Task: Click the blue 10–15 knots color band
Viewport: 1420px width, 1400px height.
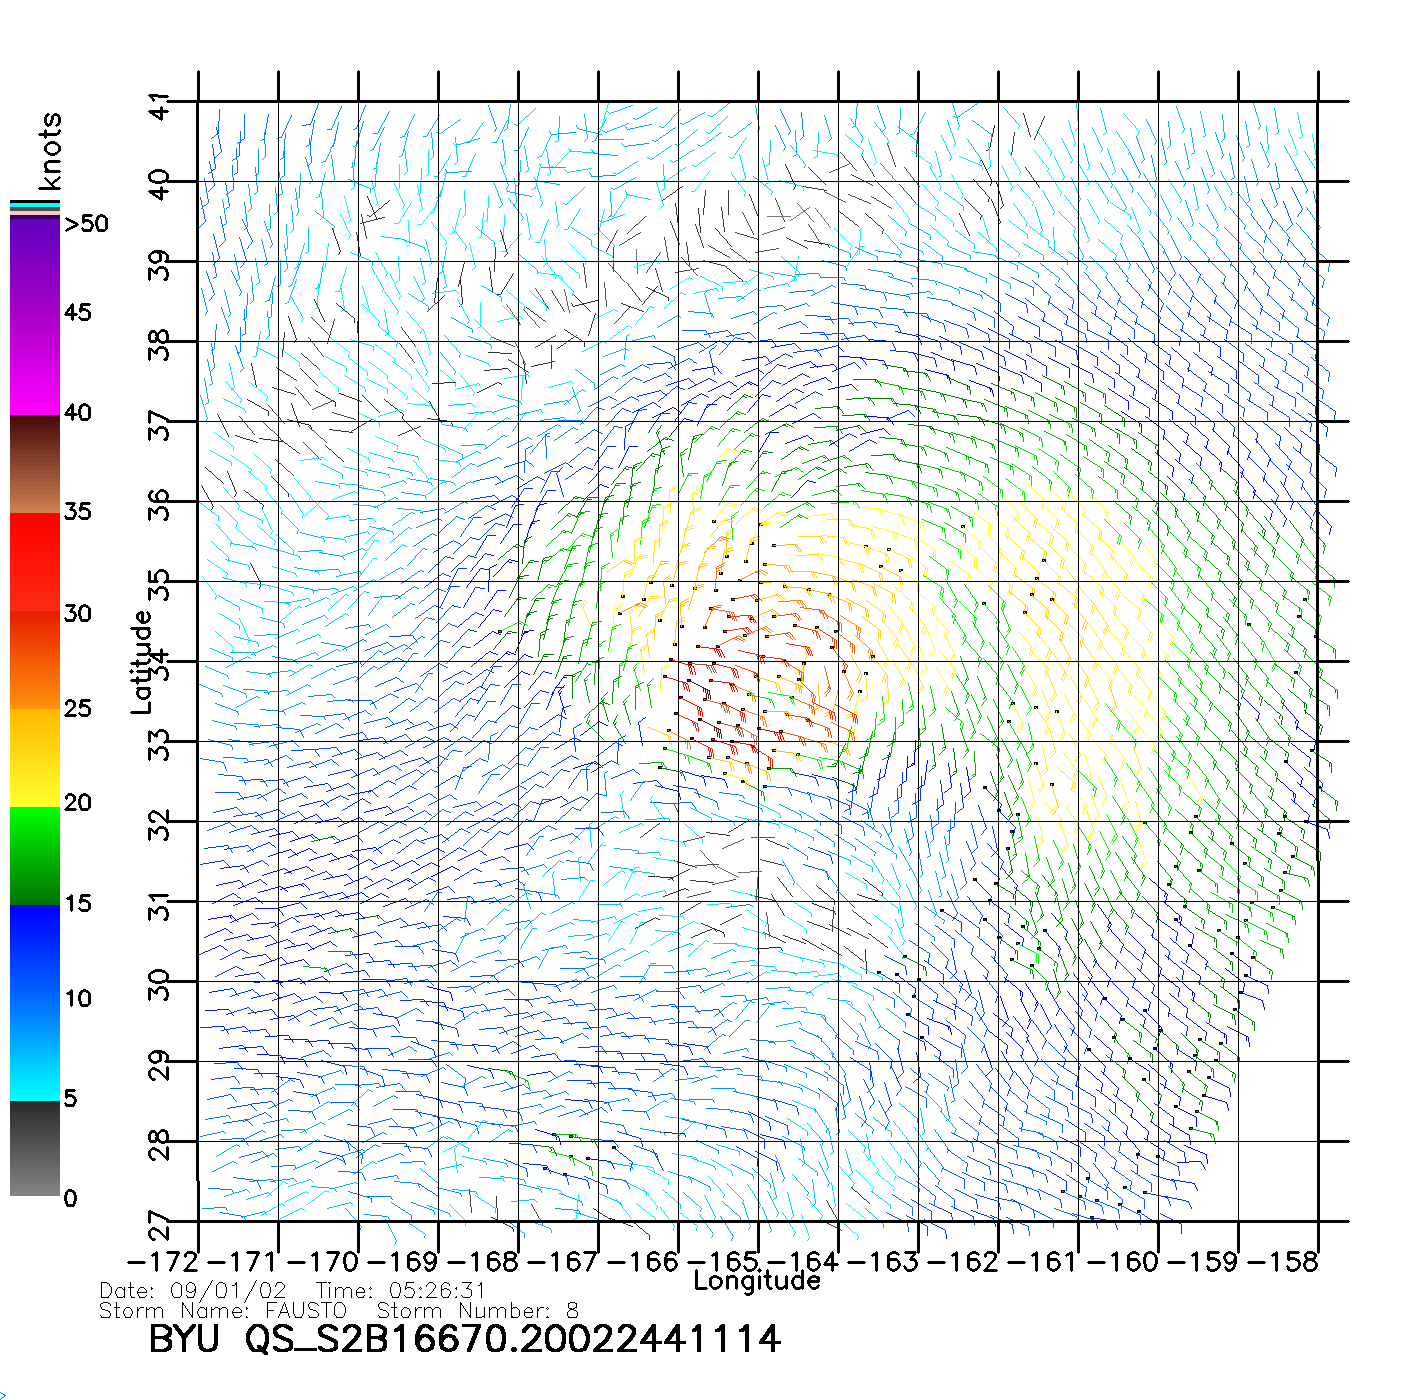Action: pos(35,952)
